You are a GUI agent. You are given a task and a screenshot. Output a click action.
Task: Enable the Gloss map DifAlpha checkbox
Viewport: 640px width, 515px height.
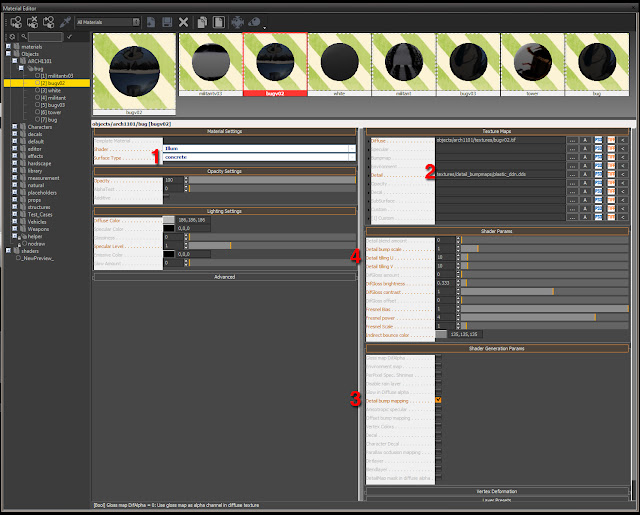[x=438, y=357]
